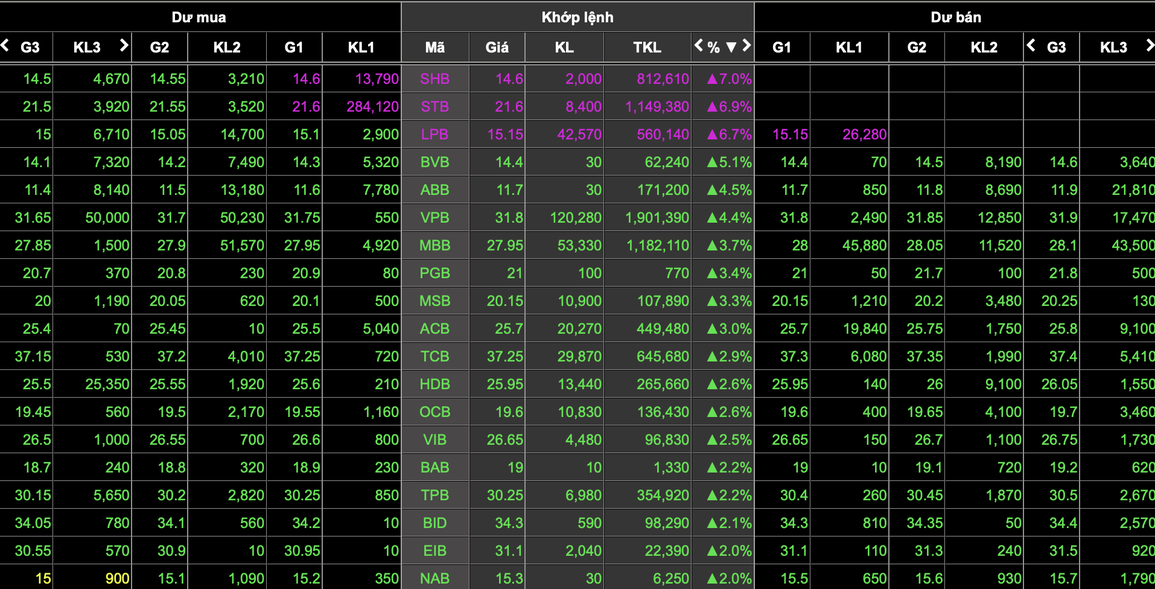Viewport: 1155px width, 589px height.
Task: Click PGB's total volume 770
Action: coord(678,273)
